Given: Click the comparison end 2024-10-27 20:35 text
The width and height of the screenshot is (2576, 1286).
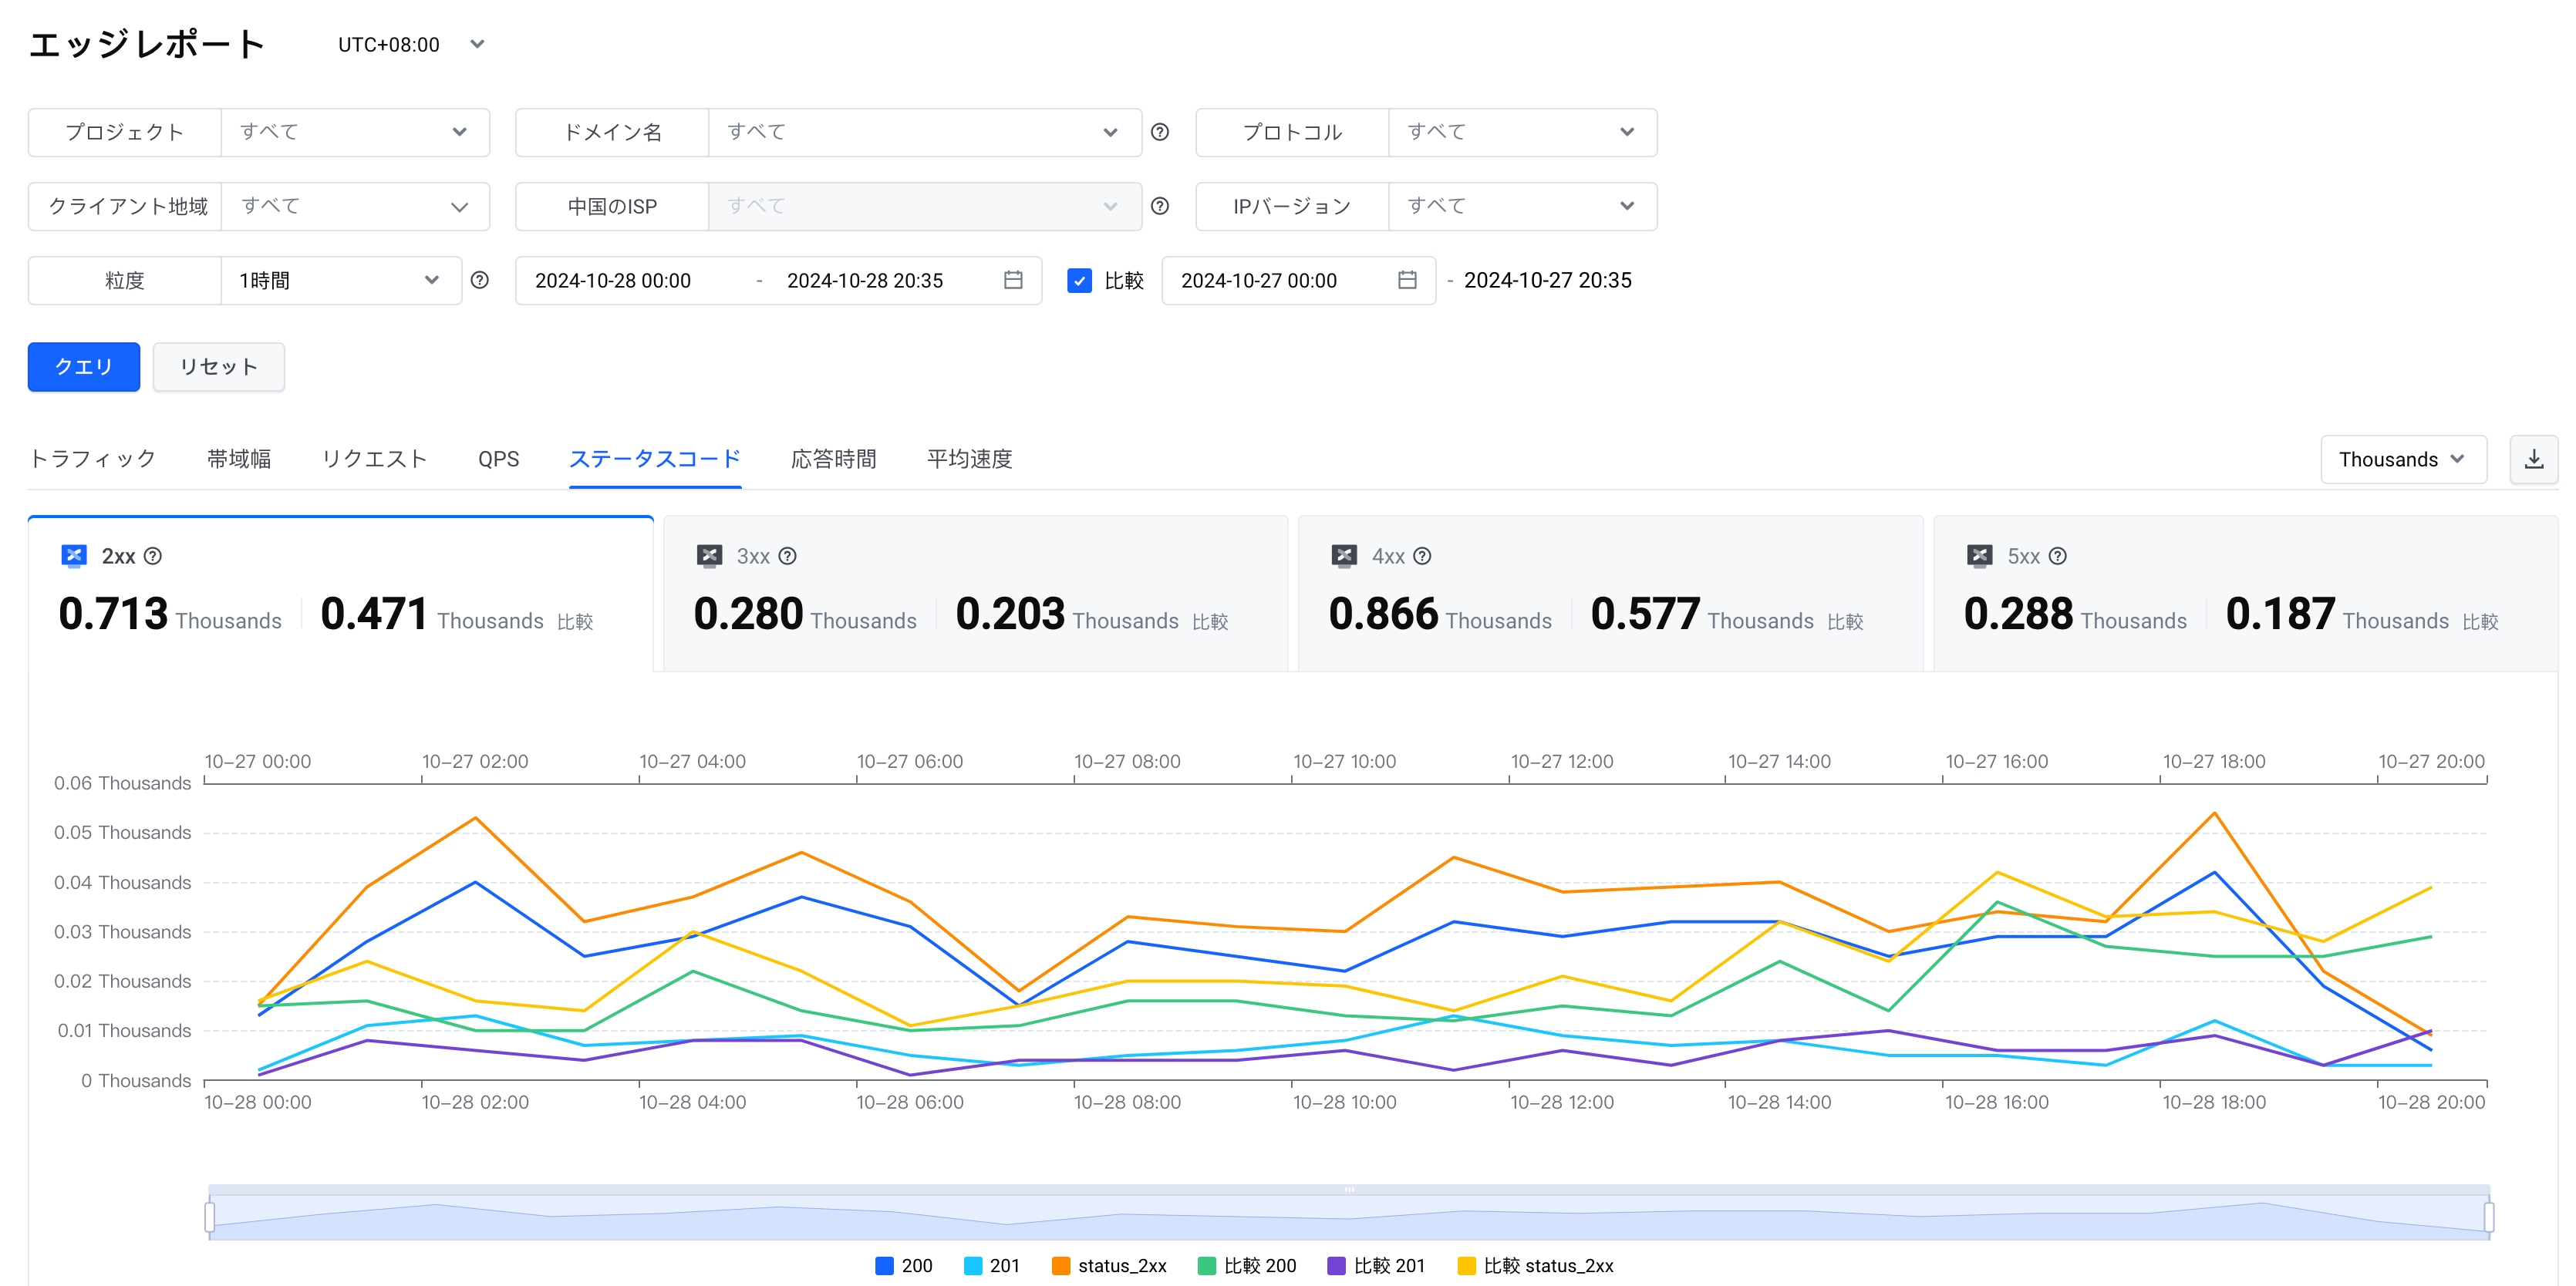Looking at the screenshot, I should [x=1548, y=281].
